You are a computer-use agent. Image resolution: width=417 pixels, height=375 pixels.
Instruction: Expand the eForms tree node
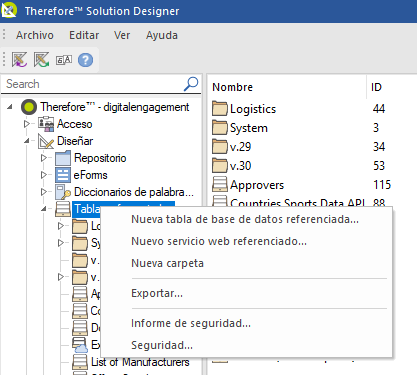tap(44, 175)
